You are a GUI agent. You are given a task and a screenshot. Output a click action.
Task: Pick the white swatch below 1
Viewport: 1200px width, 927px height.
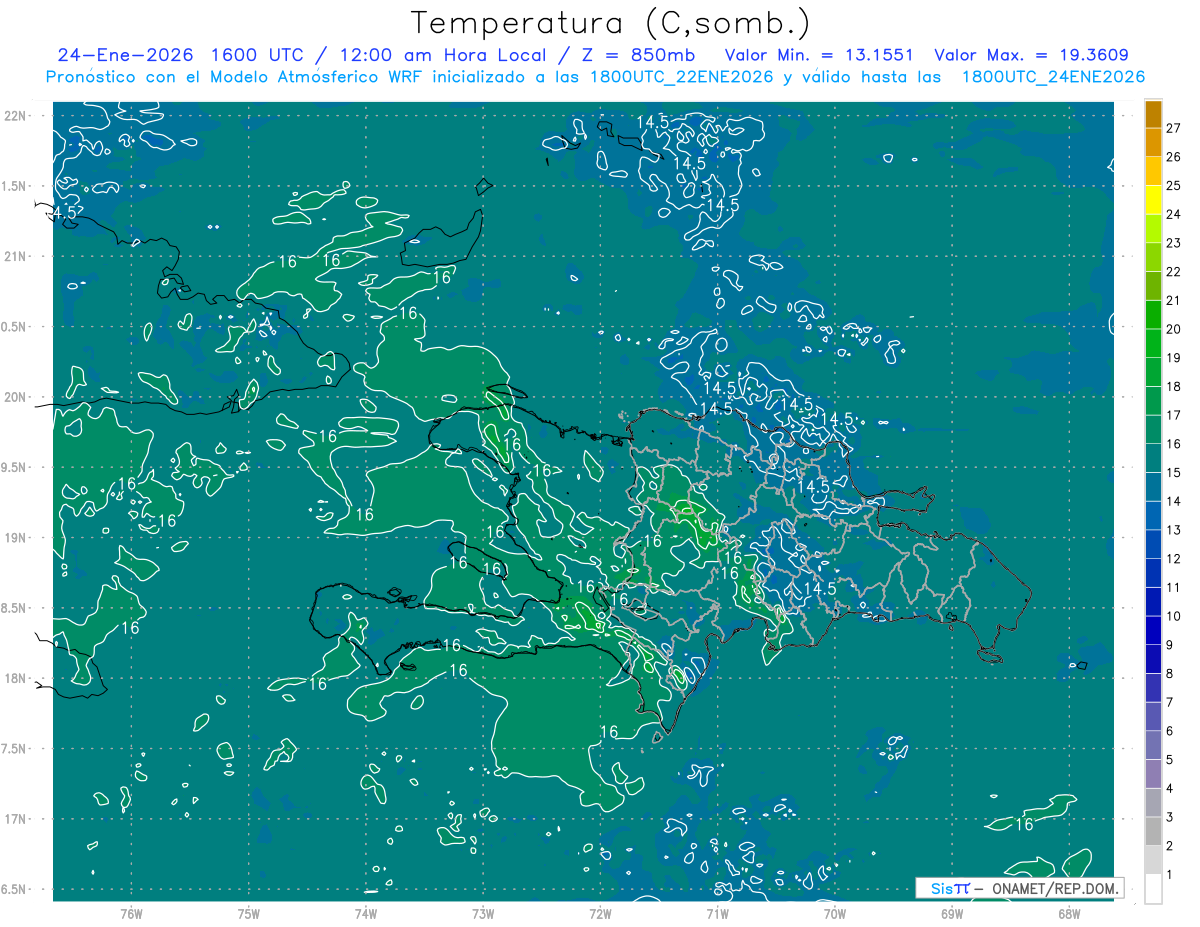[x=1153, y=889]
